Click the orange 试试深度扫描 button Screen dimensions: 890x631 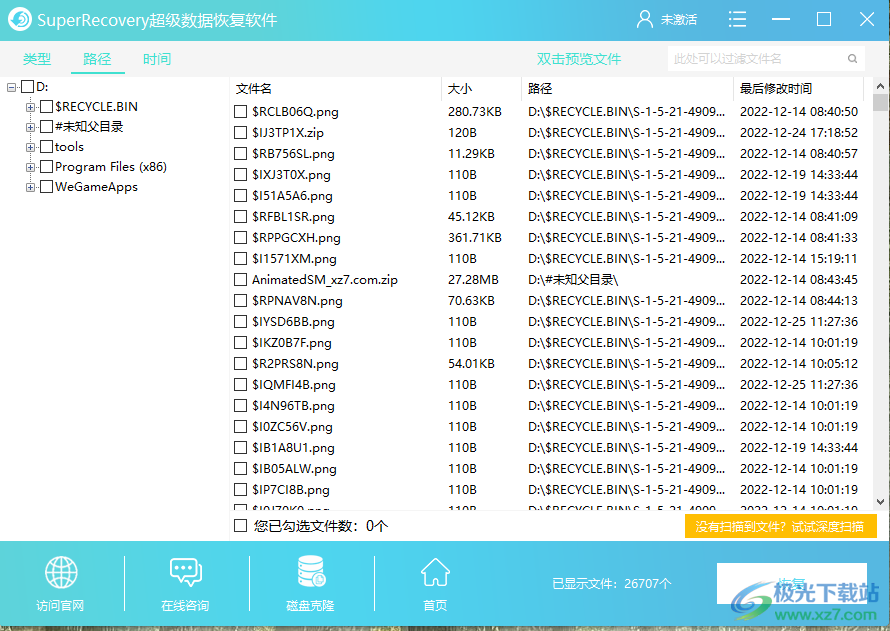coord(780,527)
